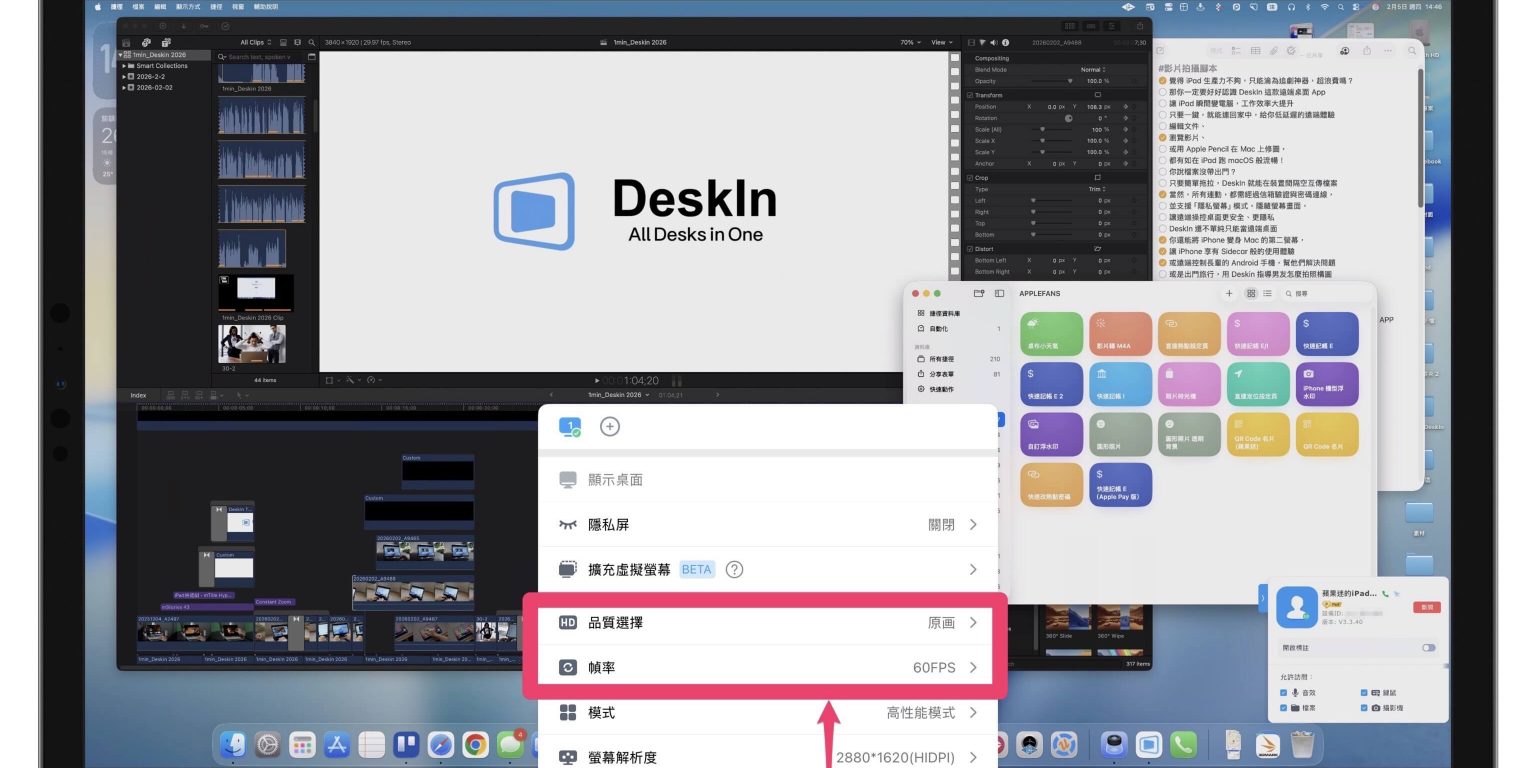The image size is (1536, 768).
Task: Click the add display plus icon
Action: pyautogui.click(x=609, y=427)
